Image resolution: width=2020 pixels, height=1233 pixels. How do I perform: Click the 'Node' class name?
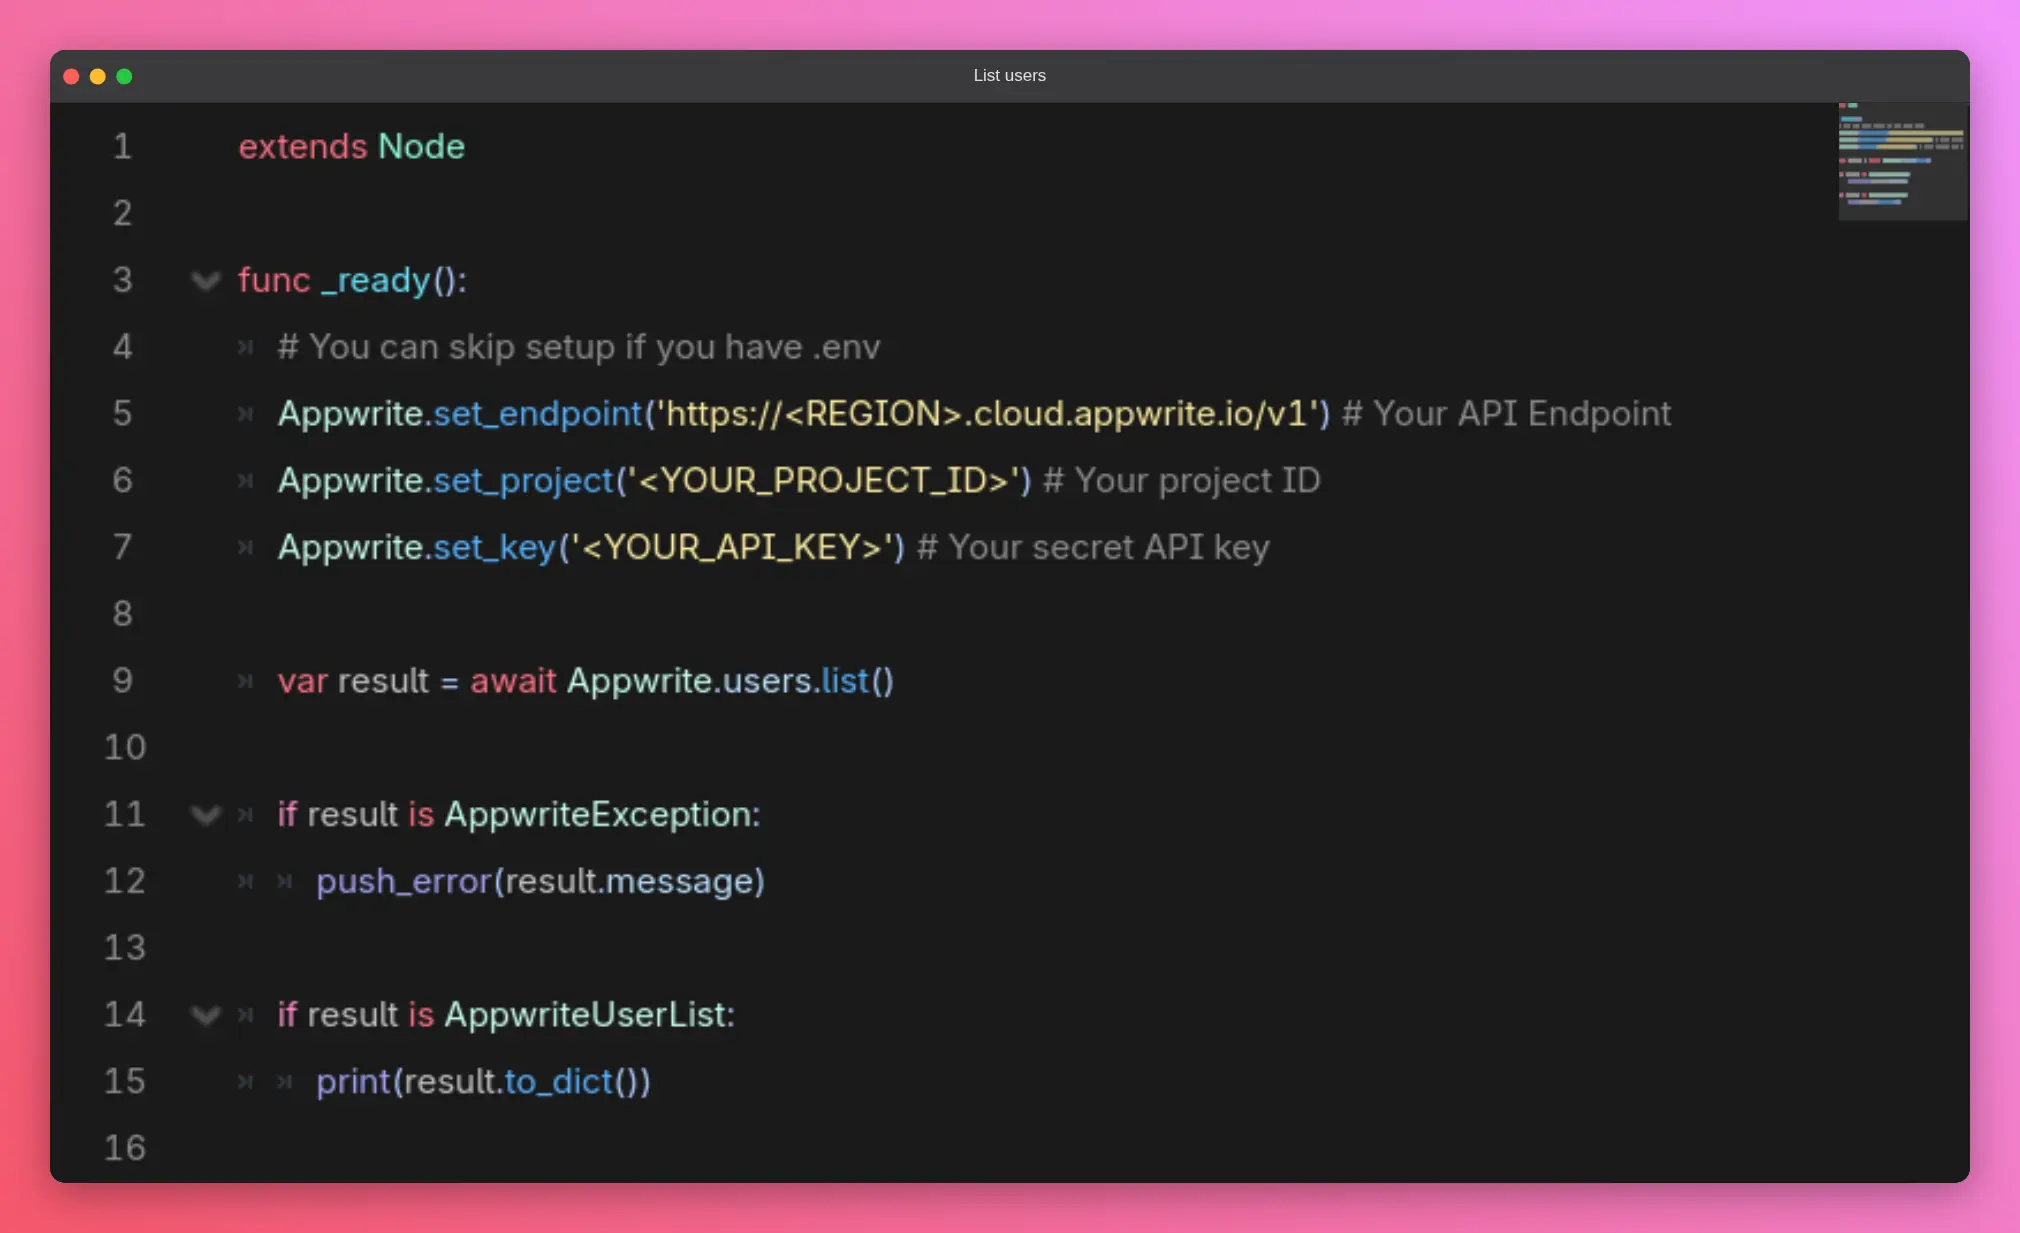pos(422,146)
